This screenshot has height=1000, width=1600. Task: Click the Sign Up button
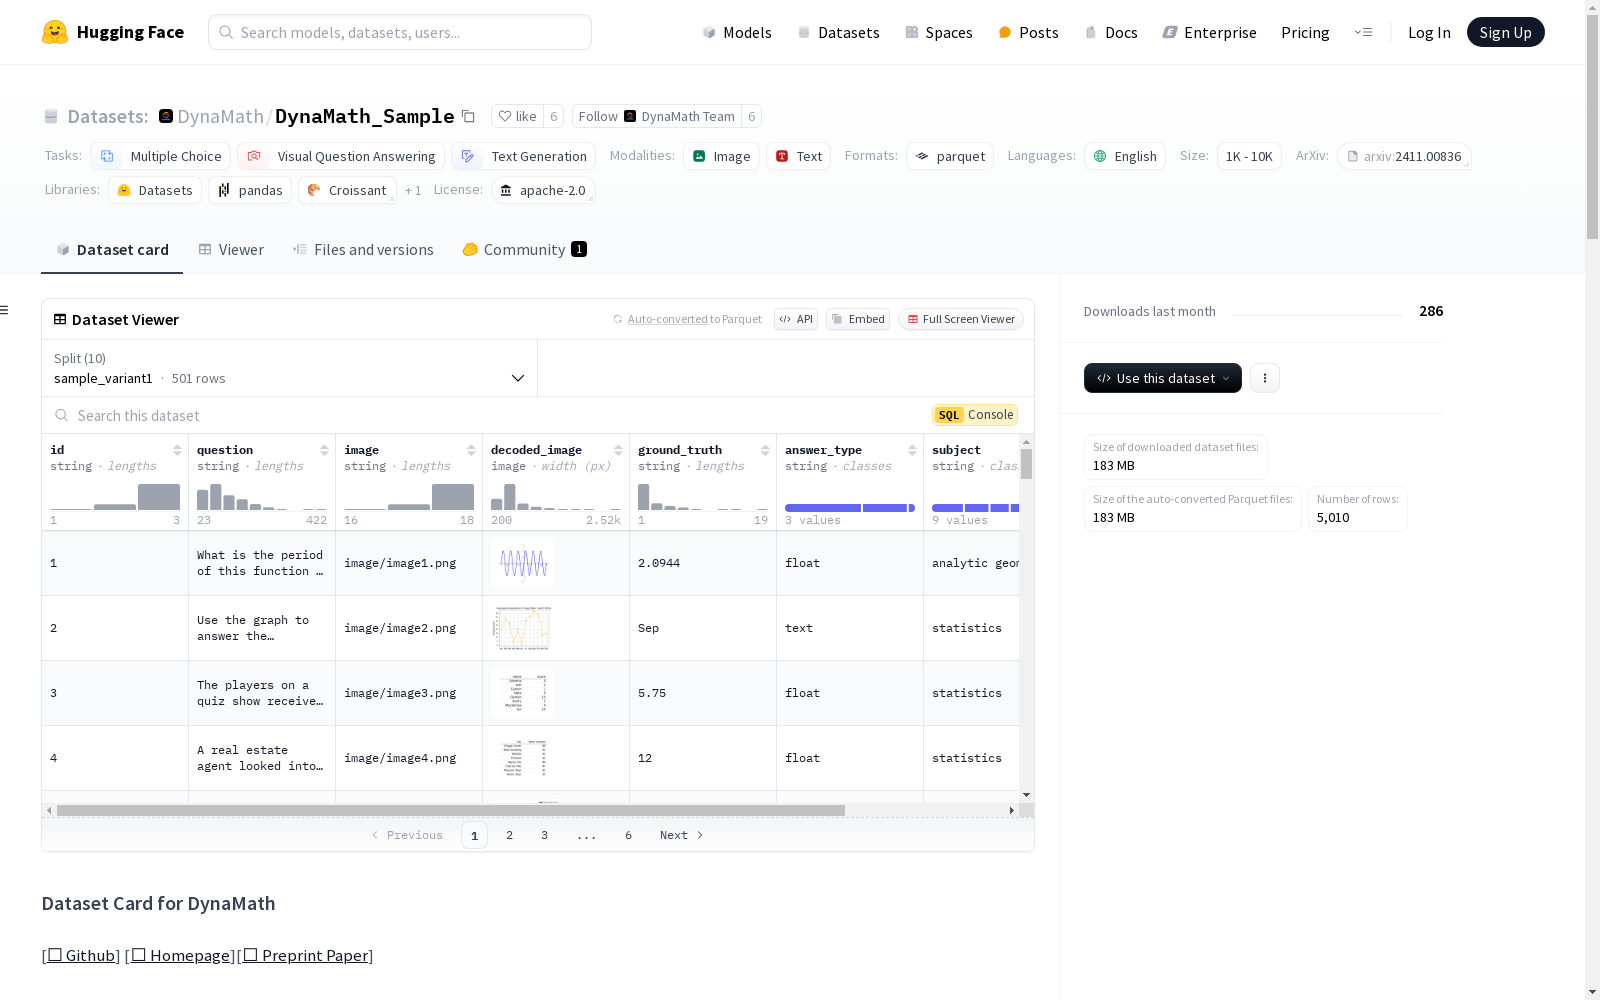1505,32
